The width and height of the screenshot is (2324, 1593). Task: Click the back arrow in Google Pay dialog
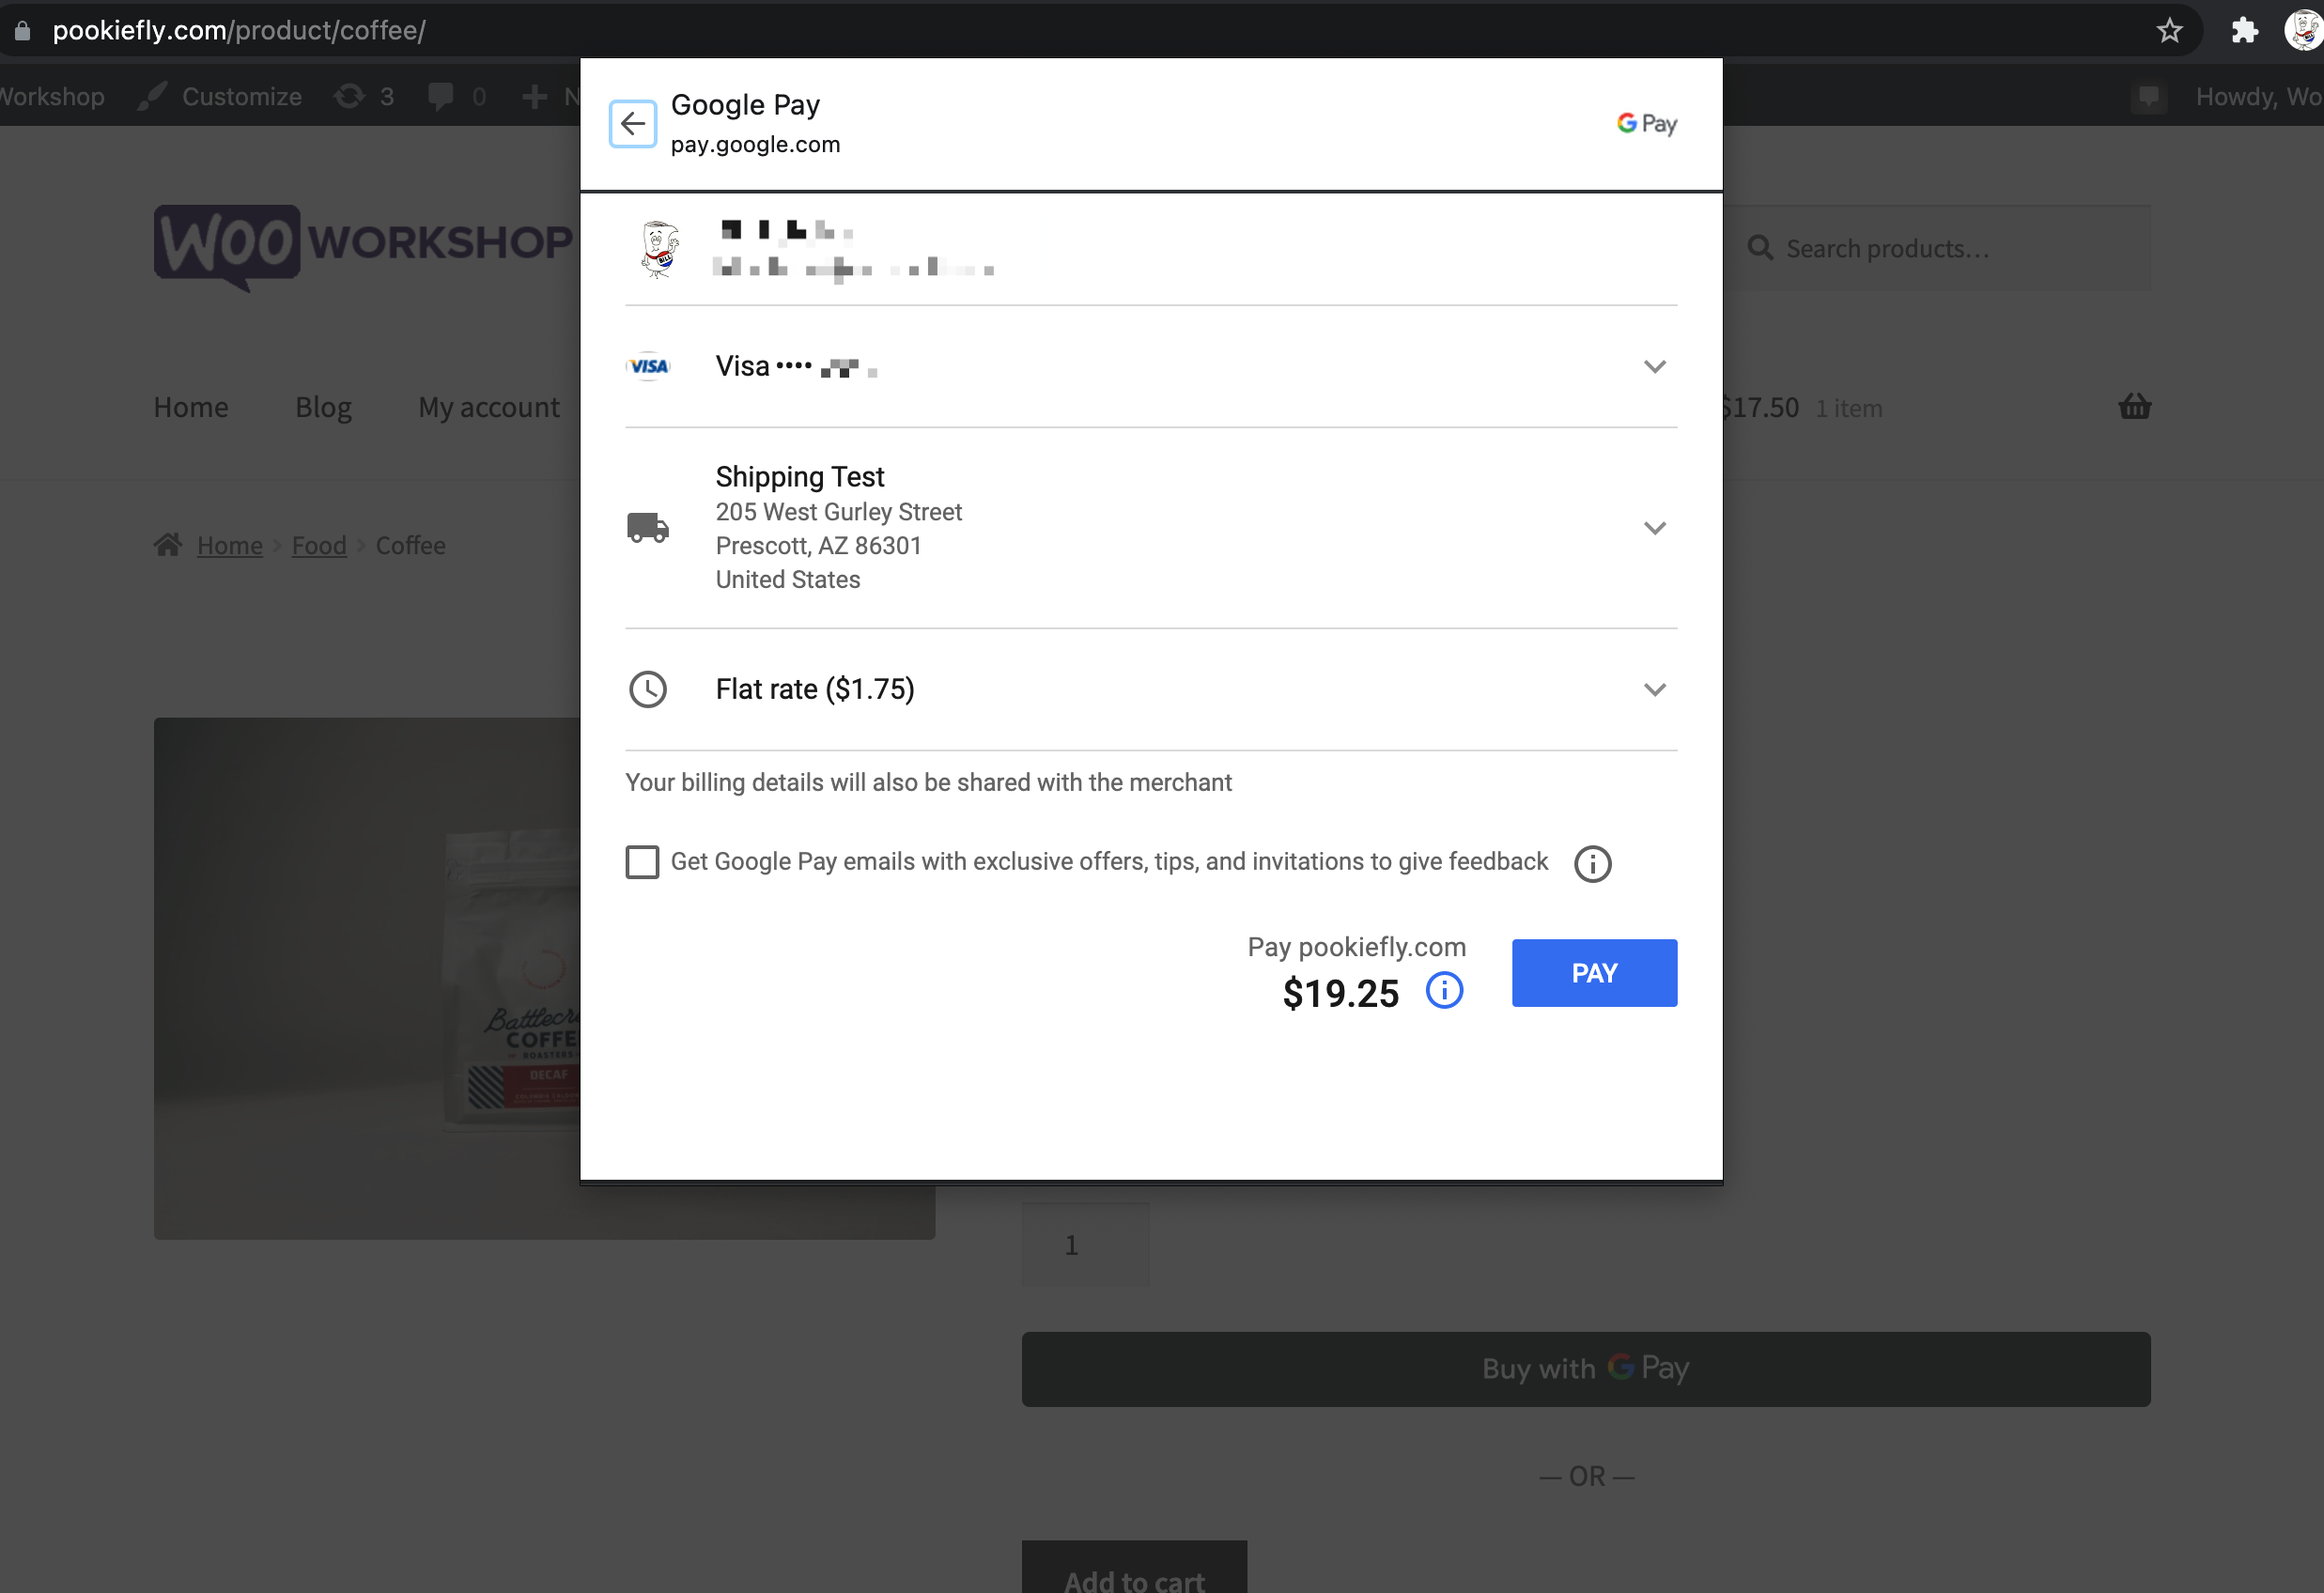[632, 124]
